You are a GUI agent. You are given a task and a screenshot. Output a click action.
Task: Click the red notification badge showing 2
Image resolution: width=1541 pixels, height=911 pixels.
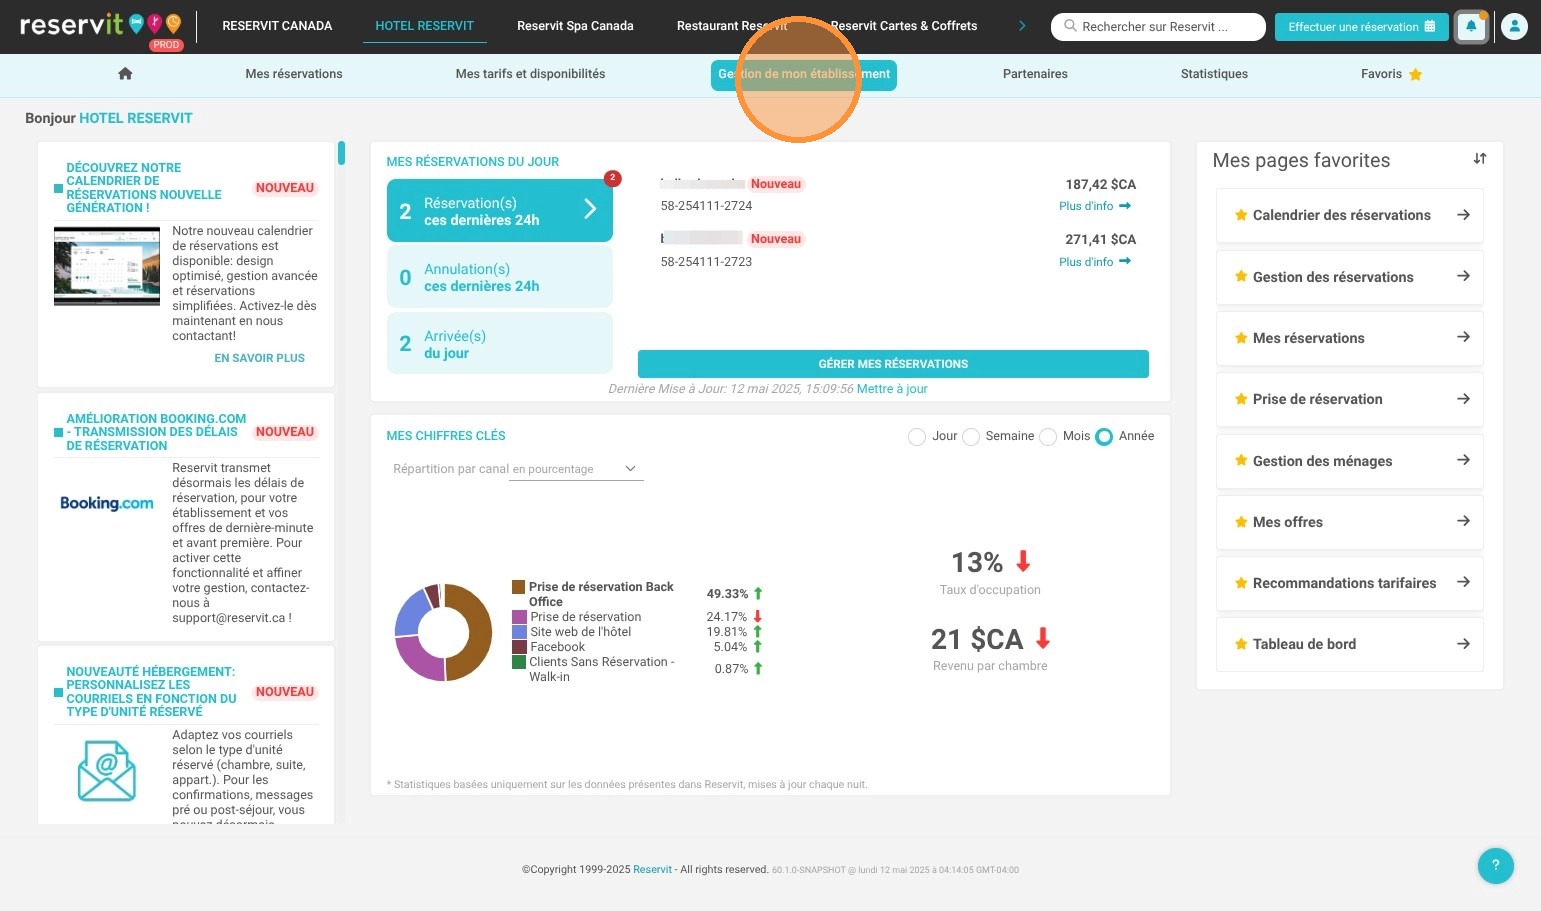(612, 178)
